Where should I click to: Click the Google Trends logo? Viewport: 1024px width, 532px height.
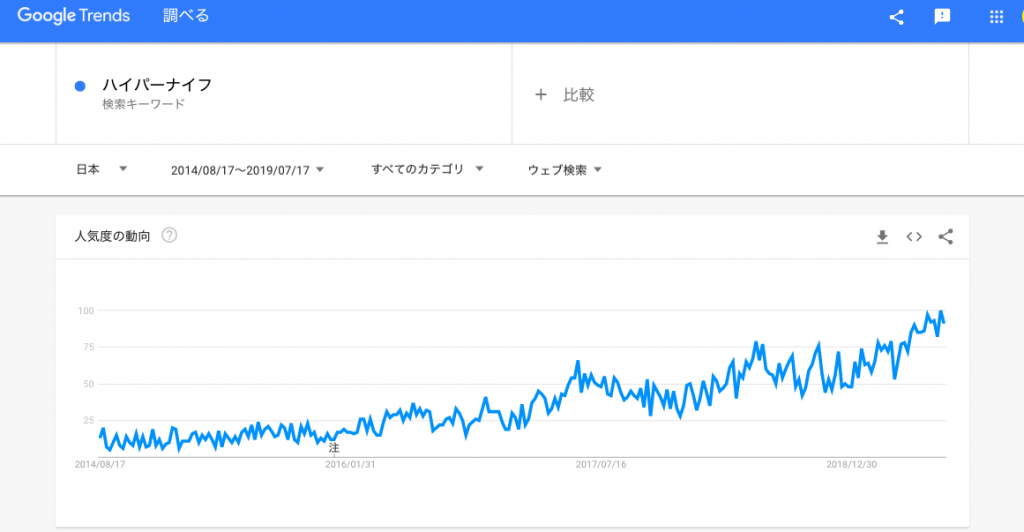(x=73, y=16)
